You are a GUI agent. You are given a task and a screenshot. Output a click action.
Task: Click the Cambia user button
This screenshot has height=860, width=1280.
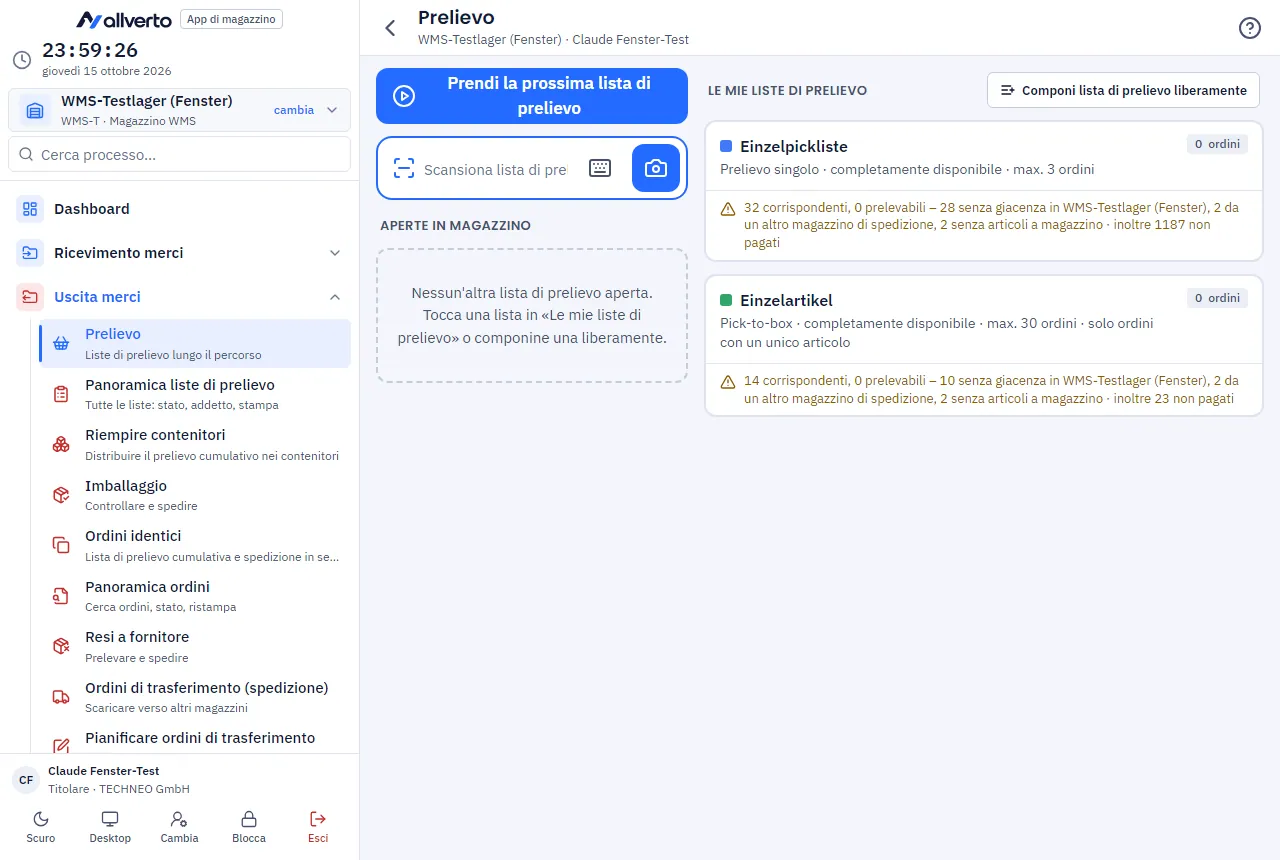pyautogui.click(x=180, y=827)
